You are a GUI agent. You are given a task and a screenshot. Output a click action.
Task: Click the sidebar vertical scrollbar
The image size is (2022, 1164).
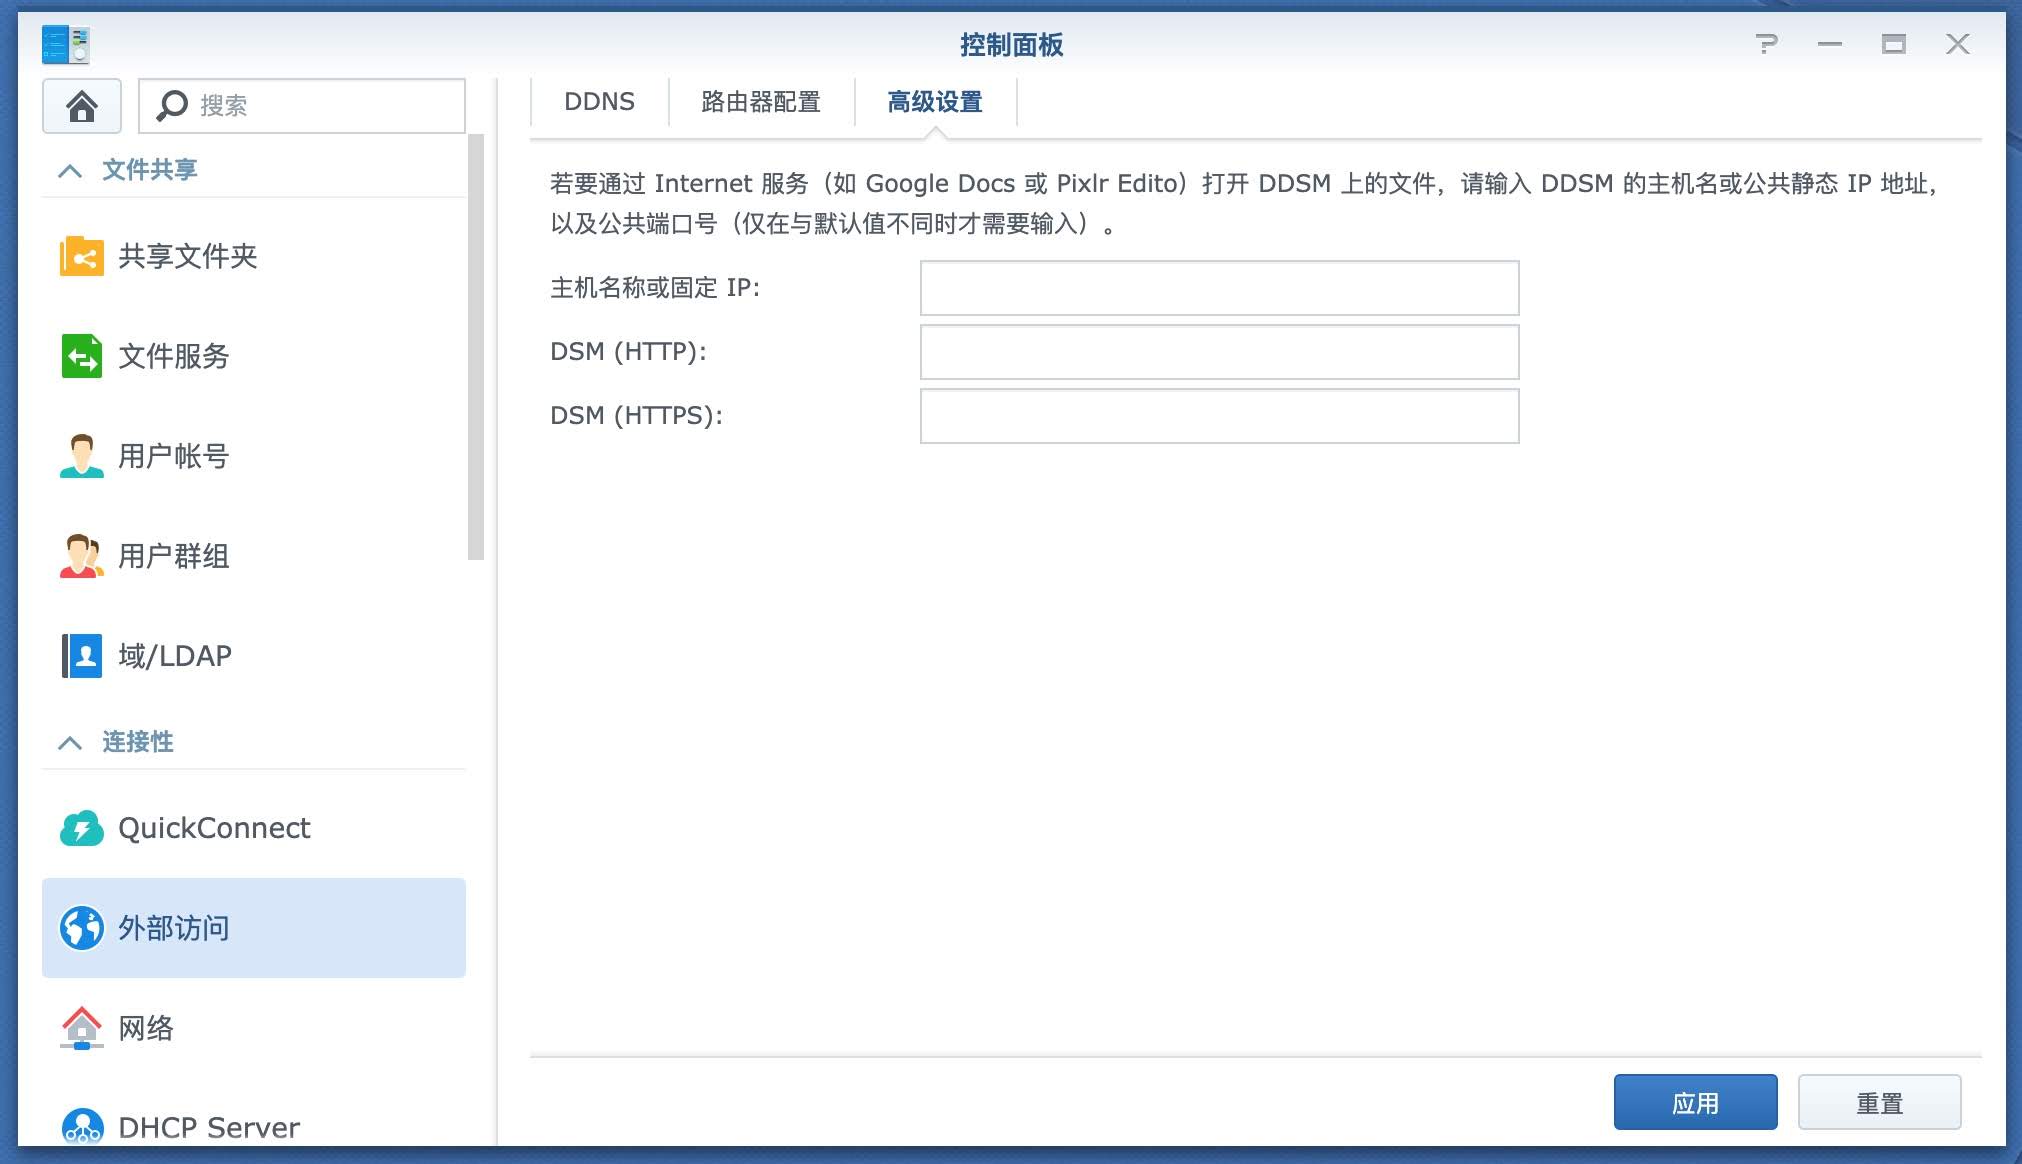pyautogui.click(x=476, y=346)
